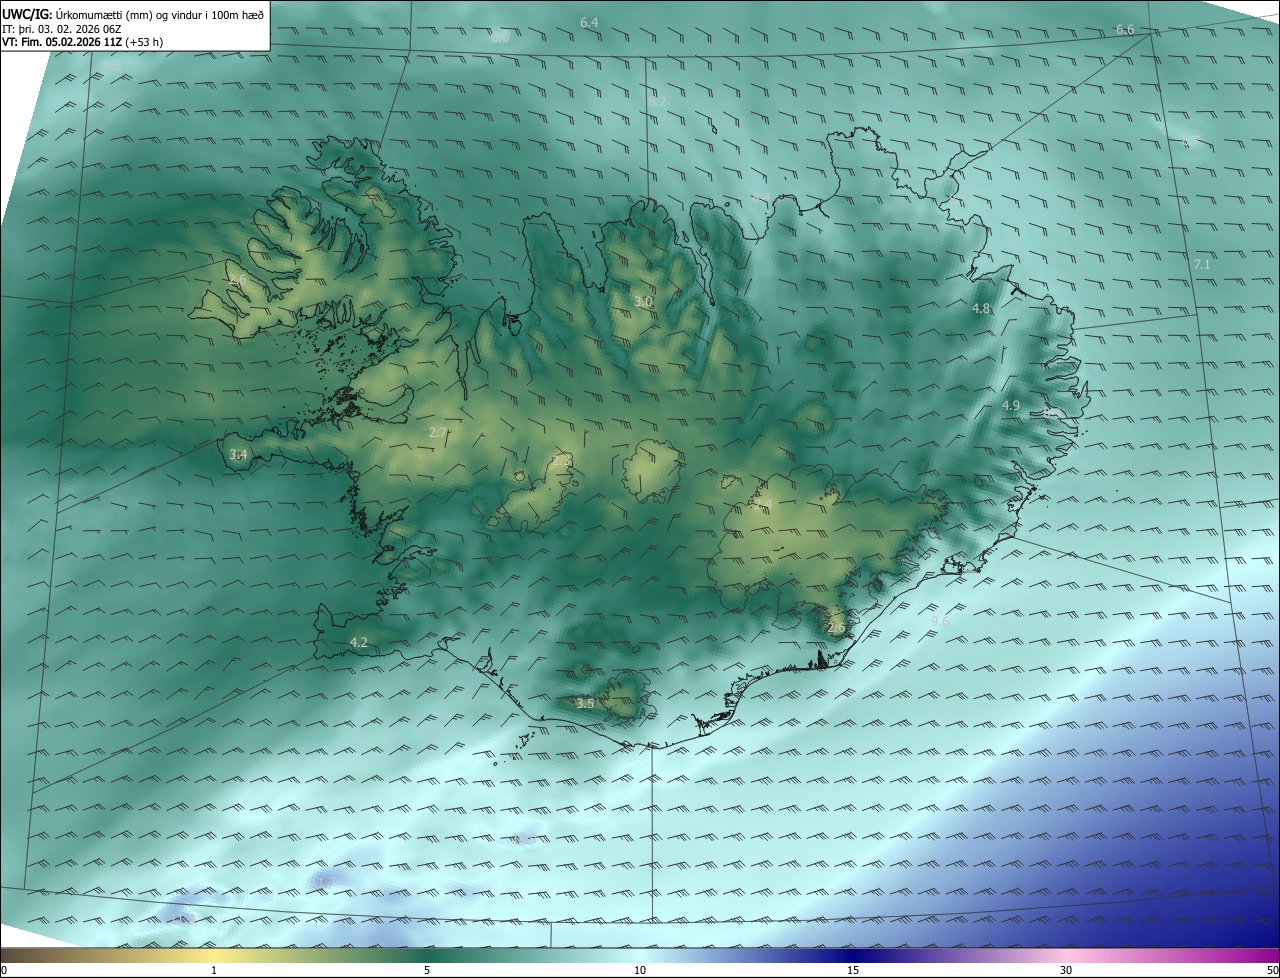Click the 5 tick label on the color scale
This screenshot has height=978, width=1280.
click(427, 970)
